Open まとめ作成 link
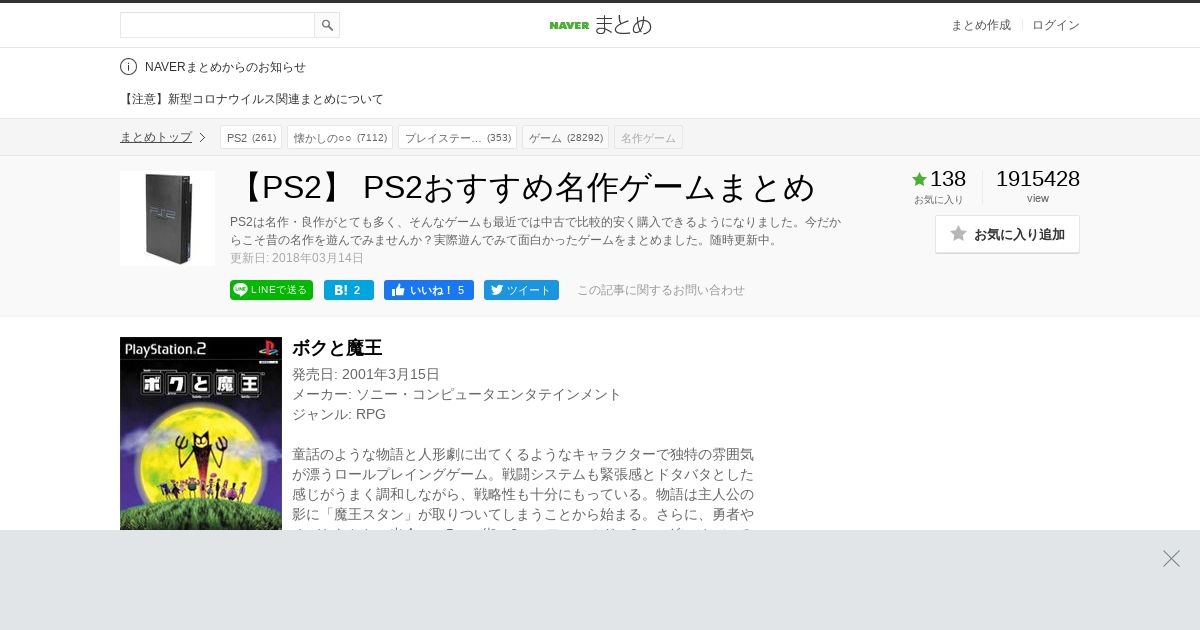This screenshot has width=1200, height=630. 980,25
